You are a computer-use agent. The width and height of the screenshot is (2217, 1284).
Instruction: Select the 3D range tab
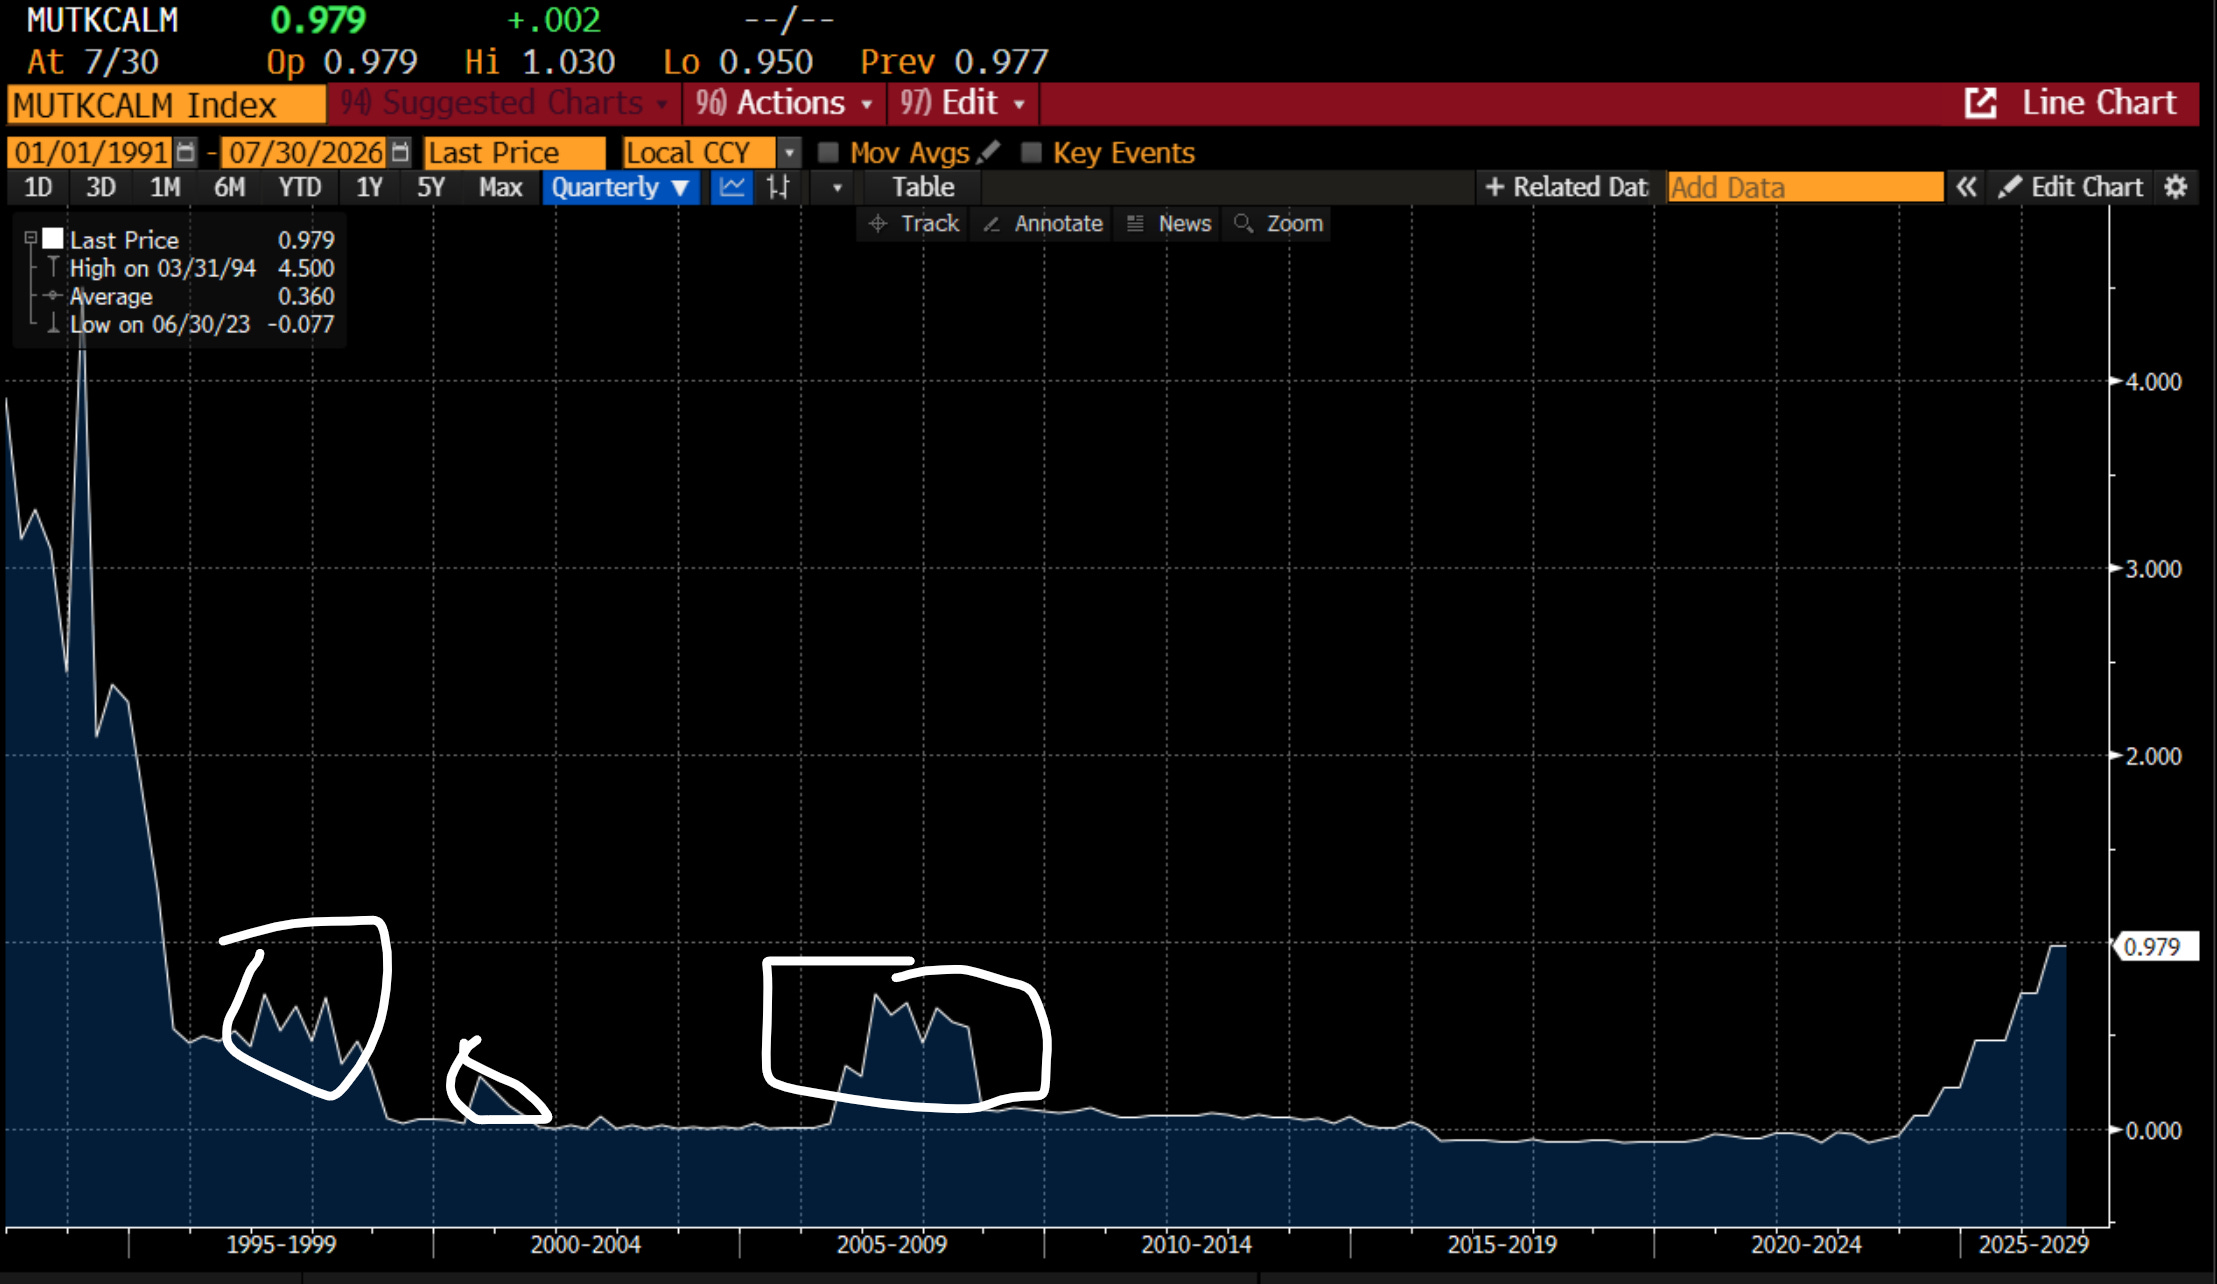point(100,187)
